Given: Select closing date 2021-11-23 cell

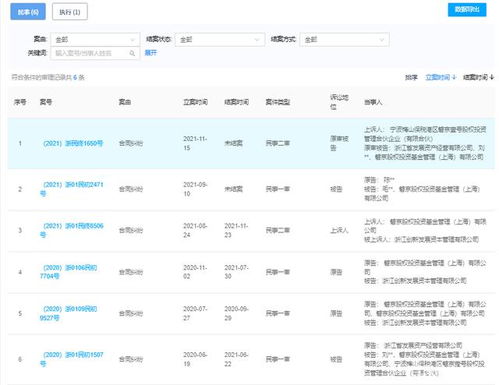Looking at the screenshot, I should pyautogui.click(x=236, y=230).
